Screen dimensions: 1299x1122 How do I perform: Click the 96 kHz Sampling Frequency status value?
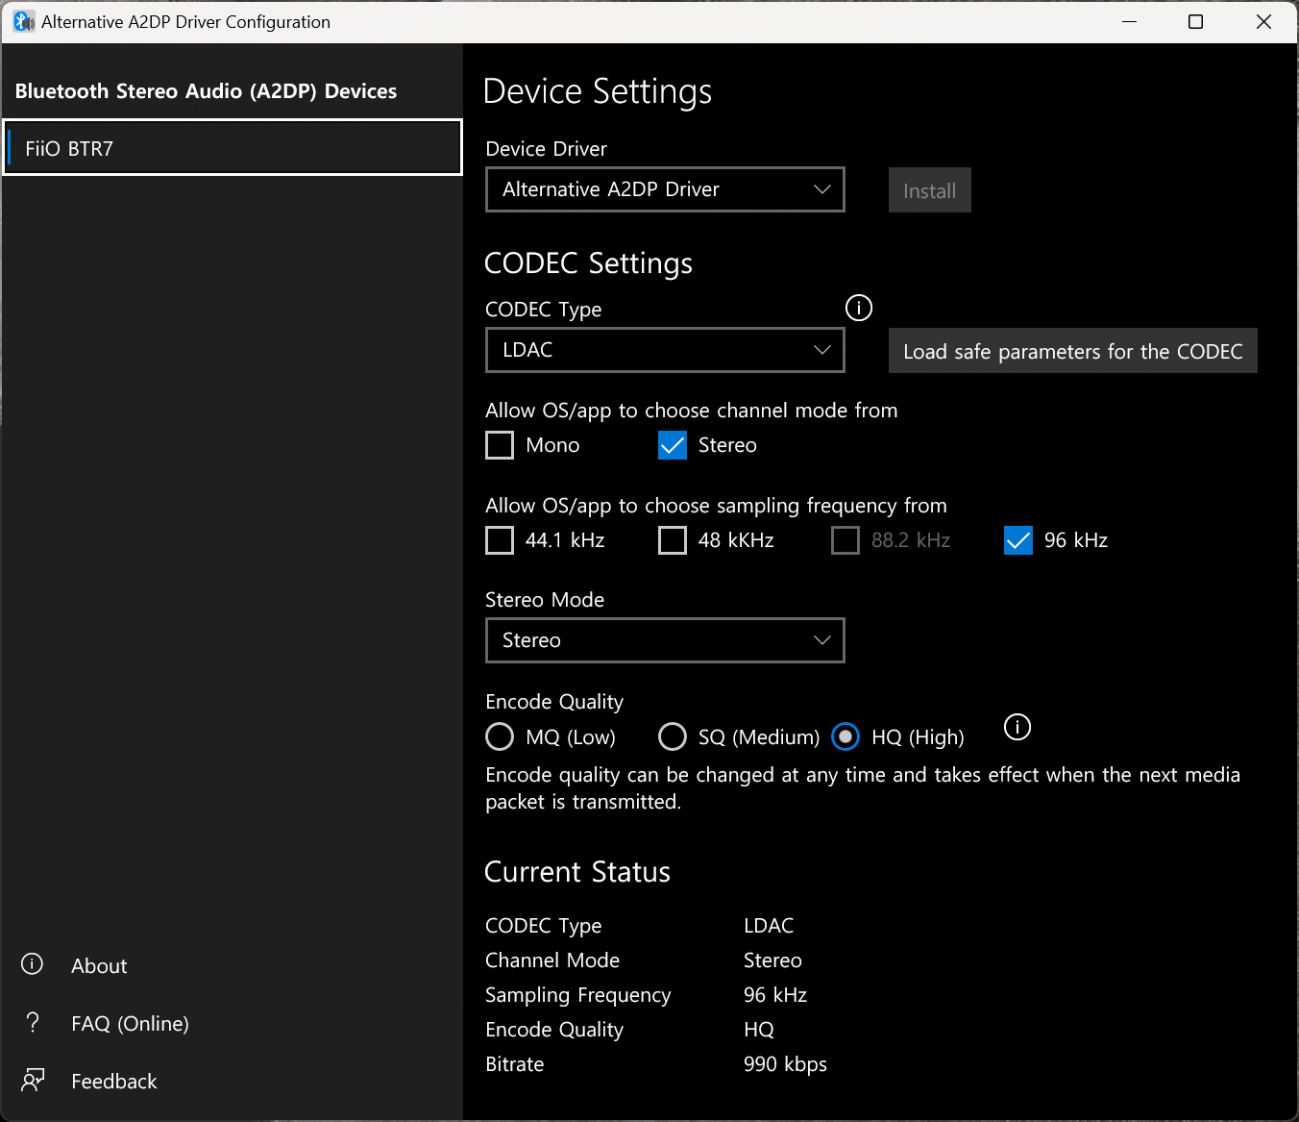tap(775, 995)
